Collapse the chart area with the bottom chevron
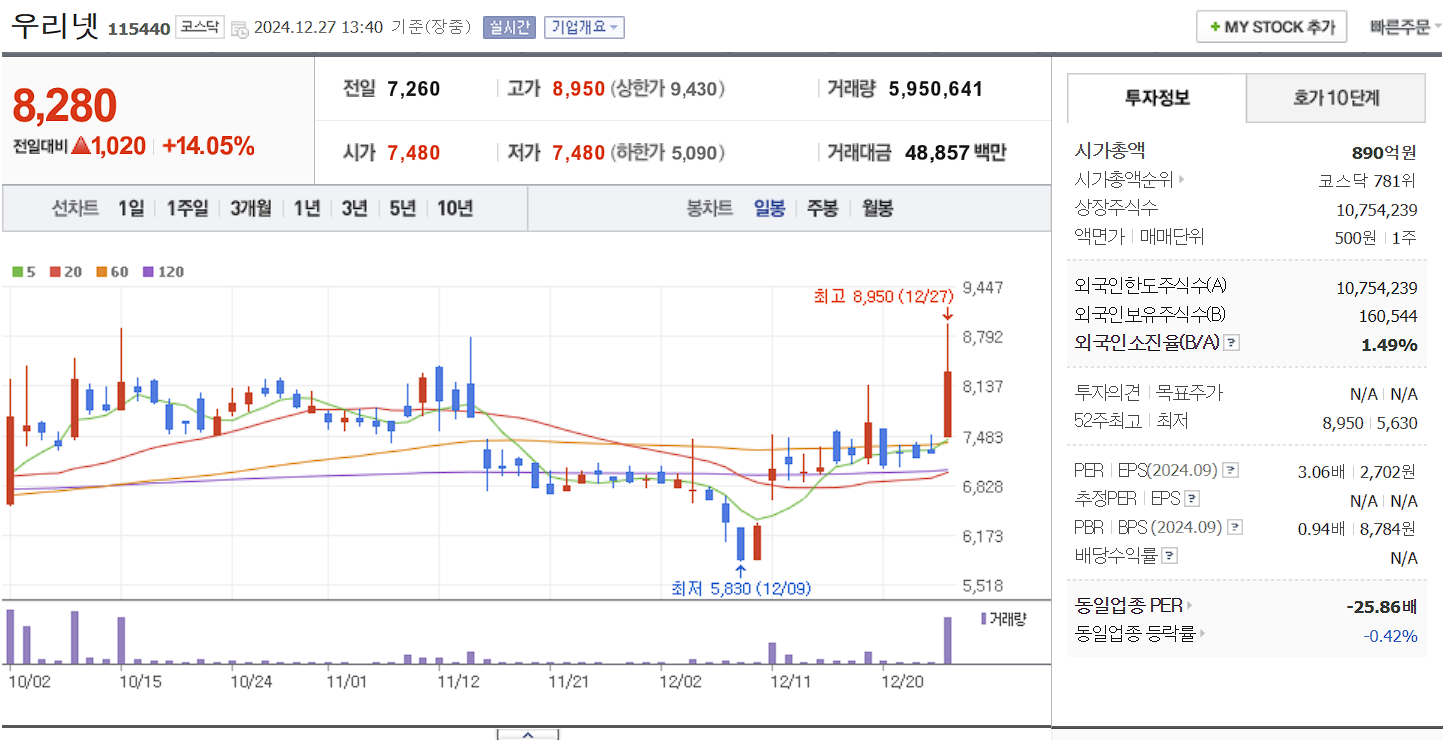This screenshot has height=740, width=1443. [x=527, y=733]
